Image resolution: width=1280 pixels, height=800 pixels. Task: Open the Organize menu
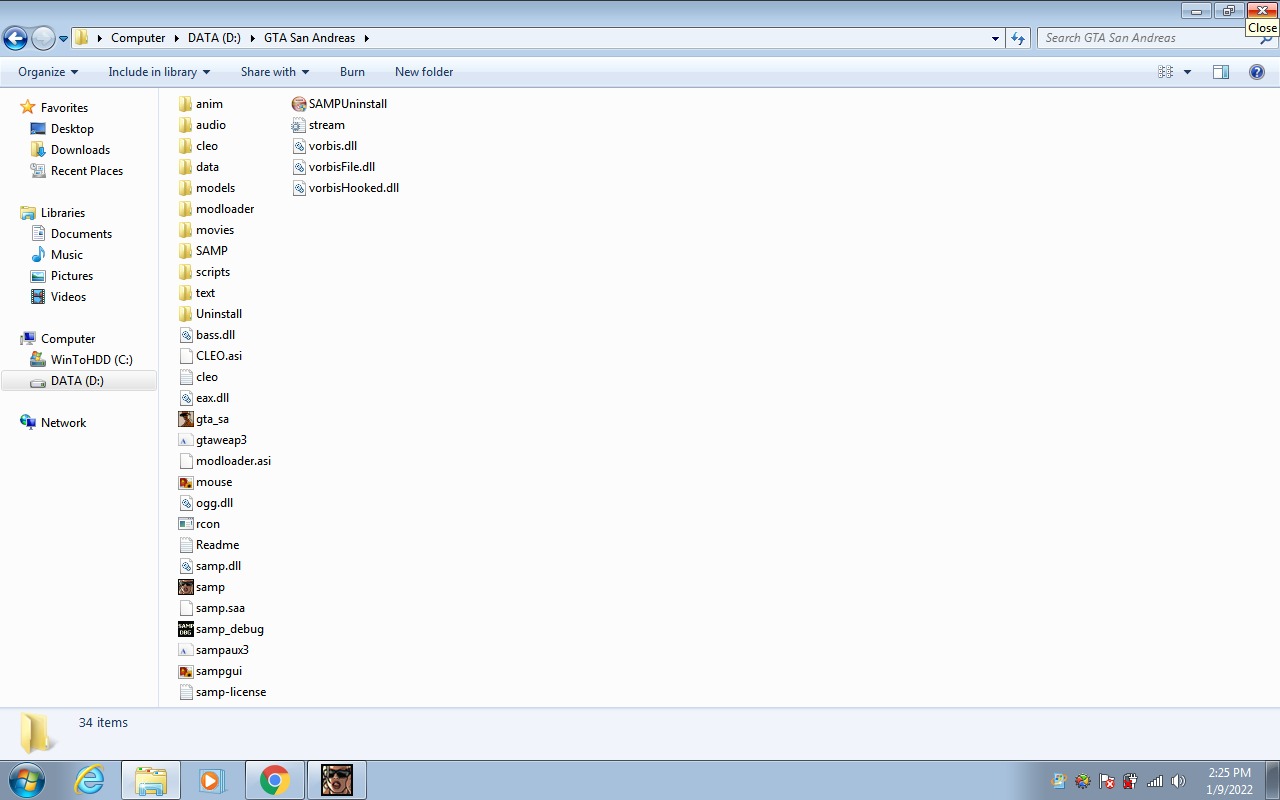(x=48, y=72)
